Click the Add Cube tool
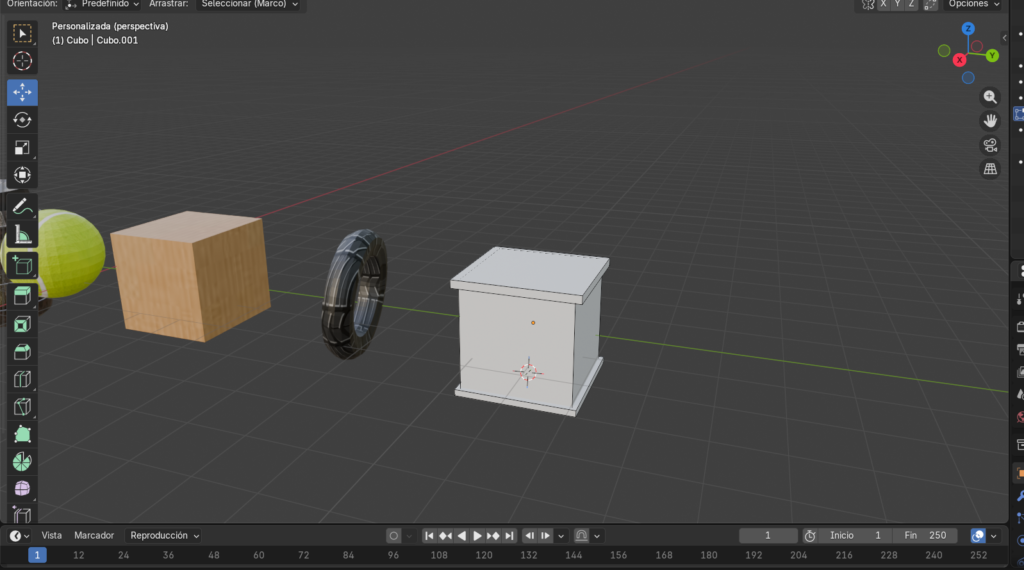 22,266
